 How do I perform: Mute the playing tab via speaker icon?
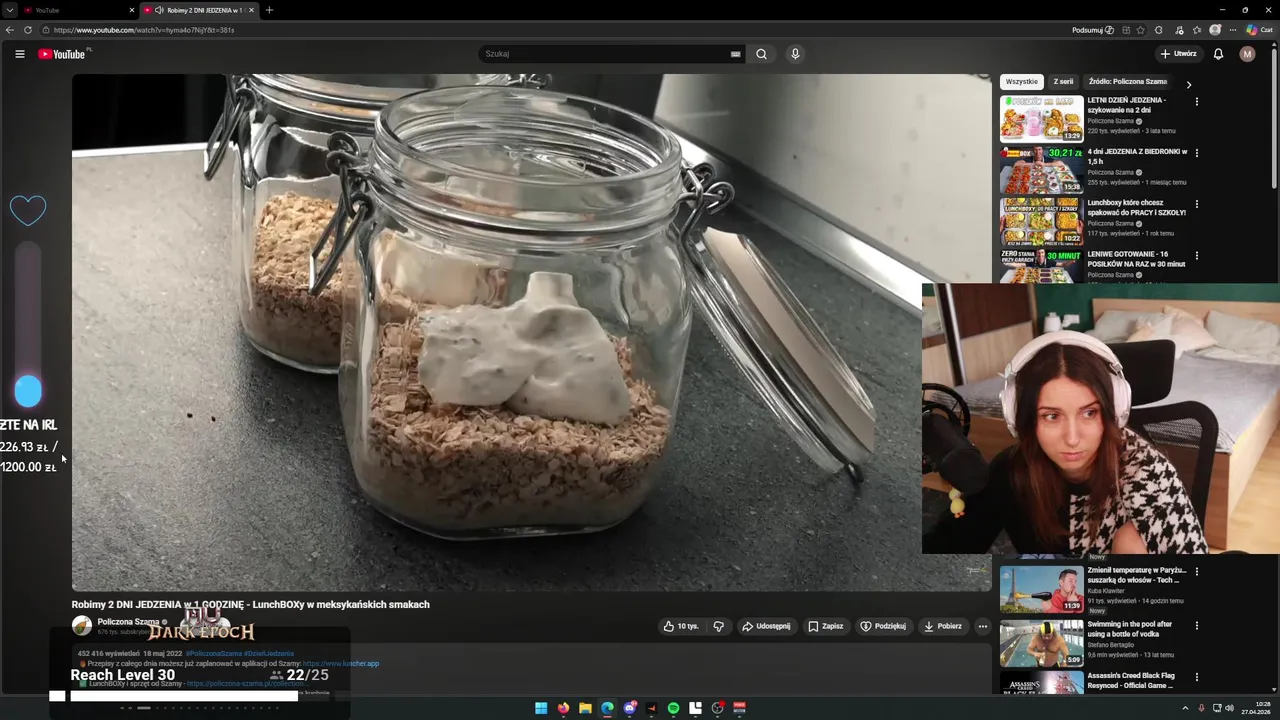click(159, 10)
